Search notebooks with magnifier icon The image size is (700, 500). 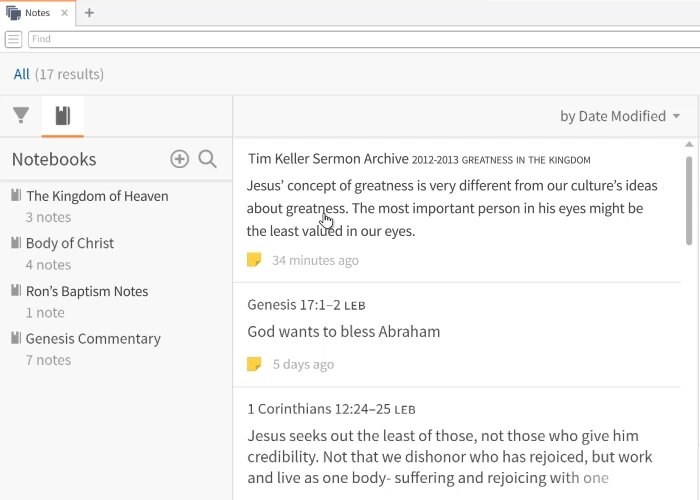(x=208, y=159)
